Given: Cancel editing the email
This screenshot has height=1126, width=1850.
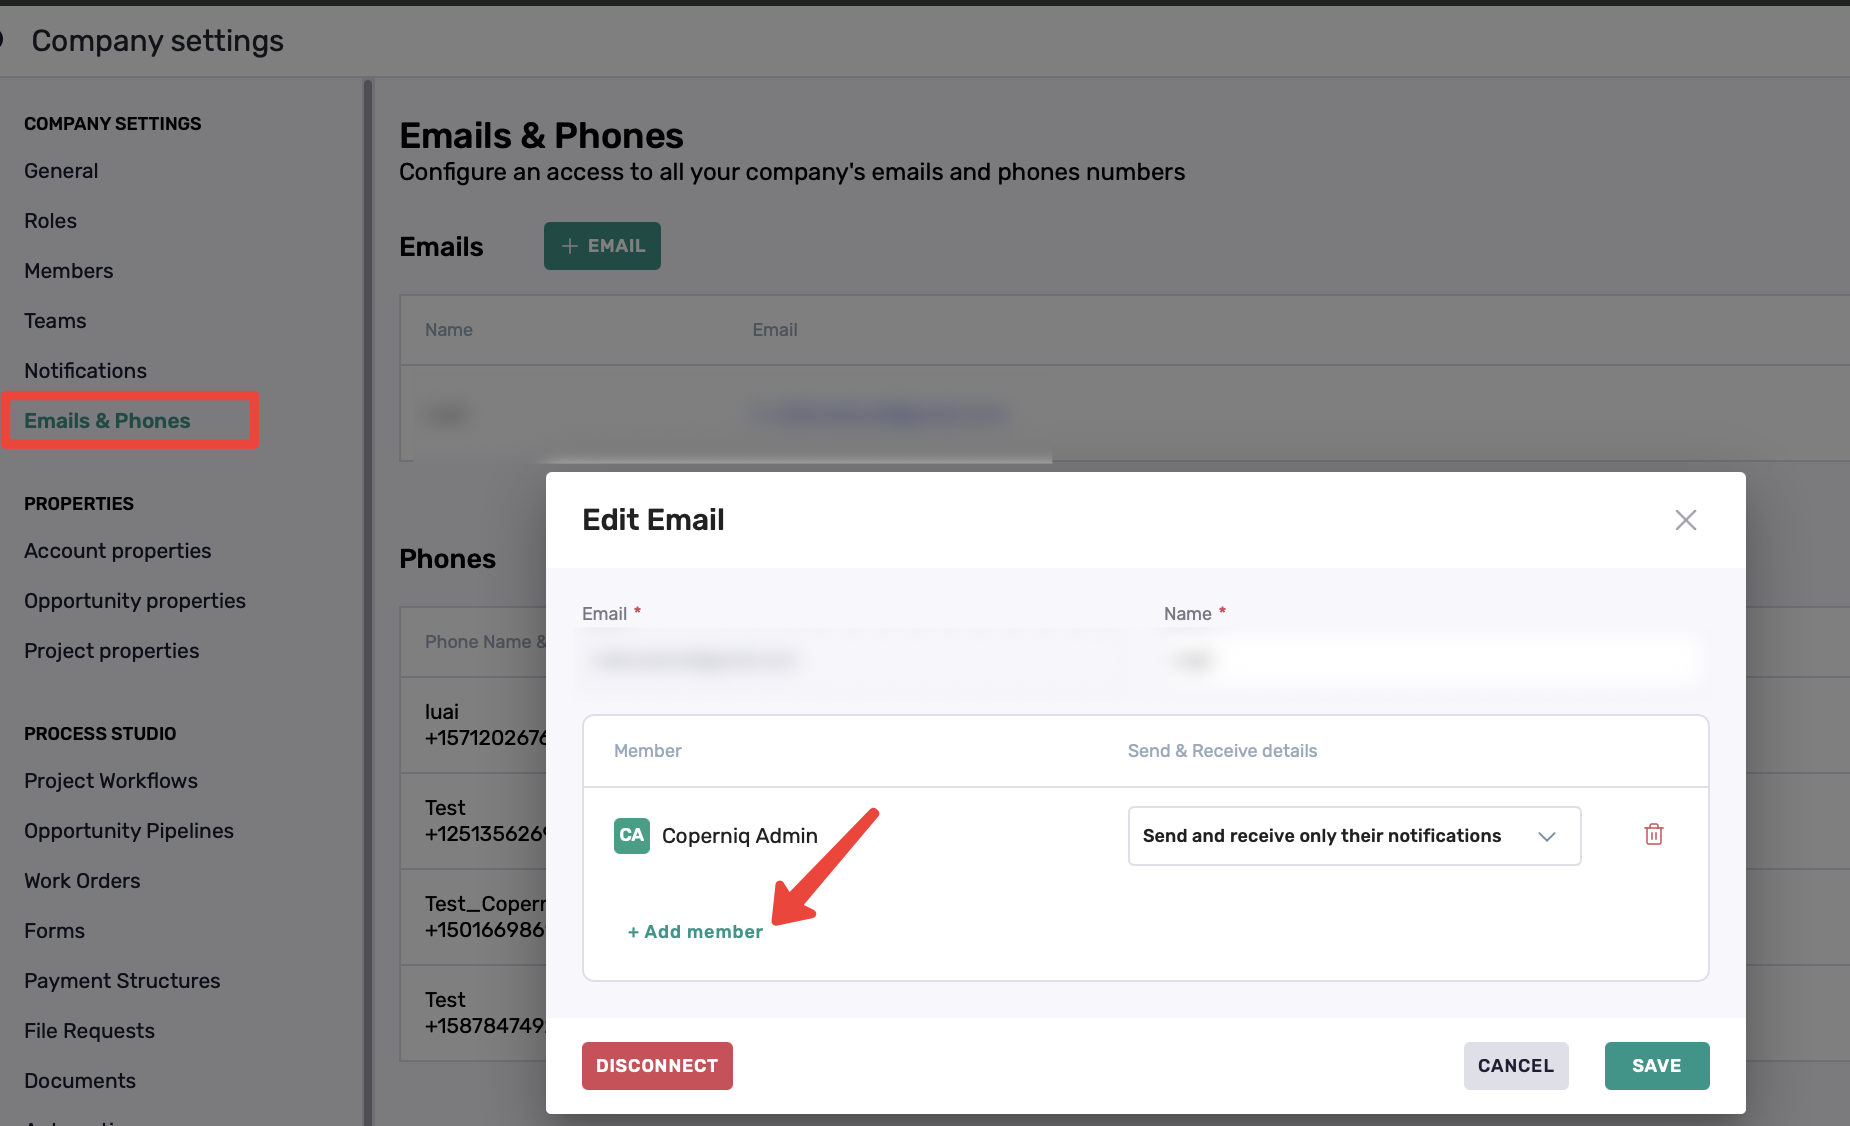Looking at the screenshot, I should [x=1516, y=1066].
